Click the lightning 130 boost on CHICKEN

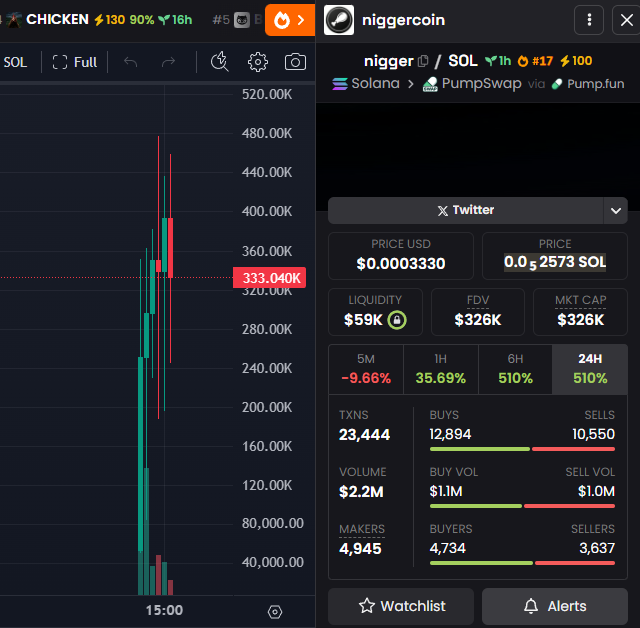(109, 20)
